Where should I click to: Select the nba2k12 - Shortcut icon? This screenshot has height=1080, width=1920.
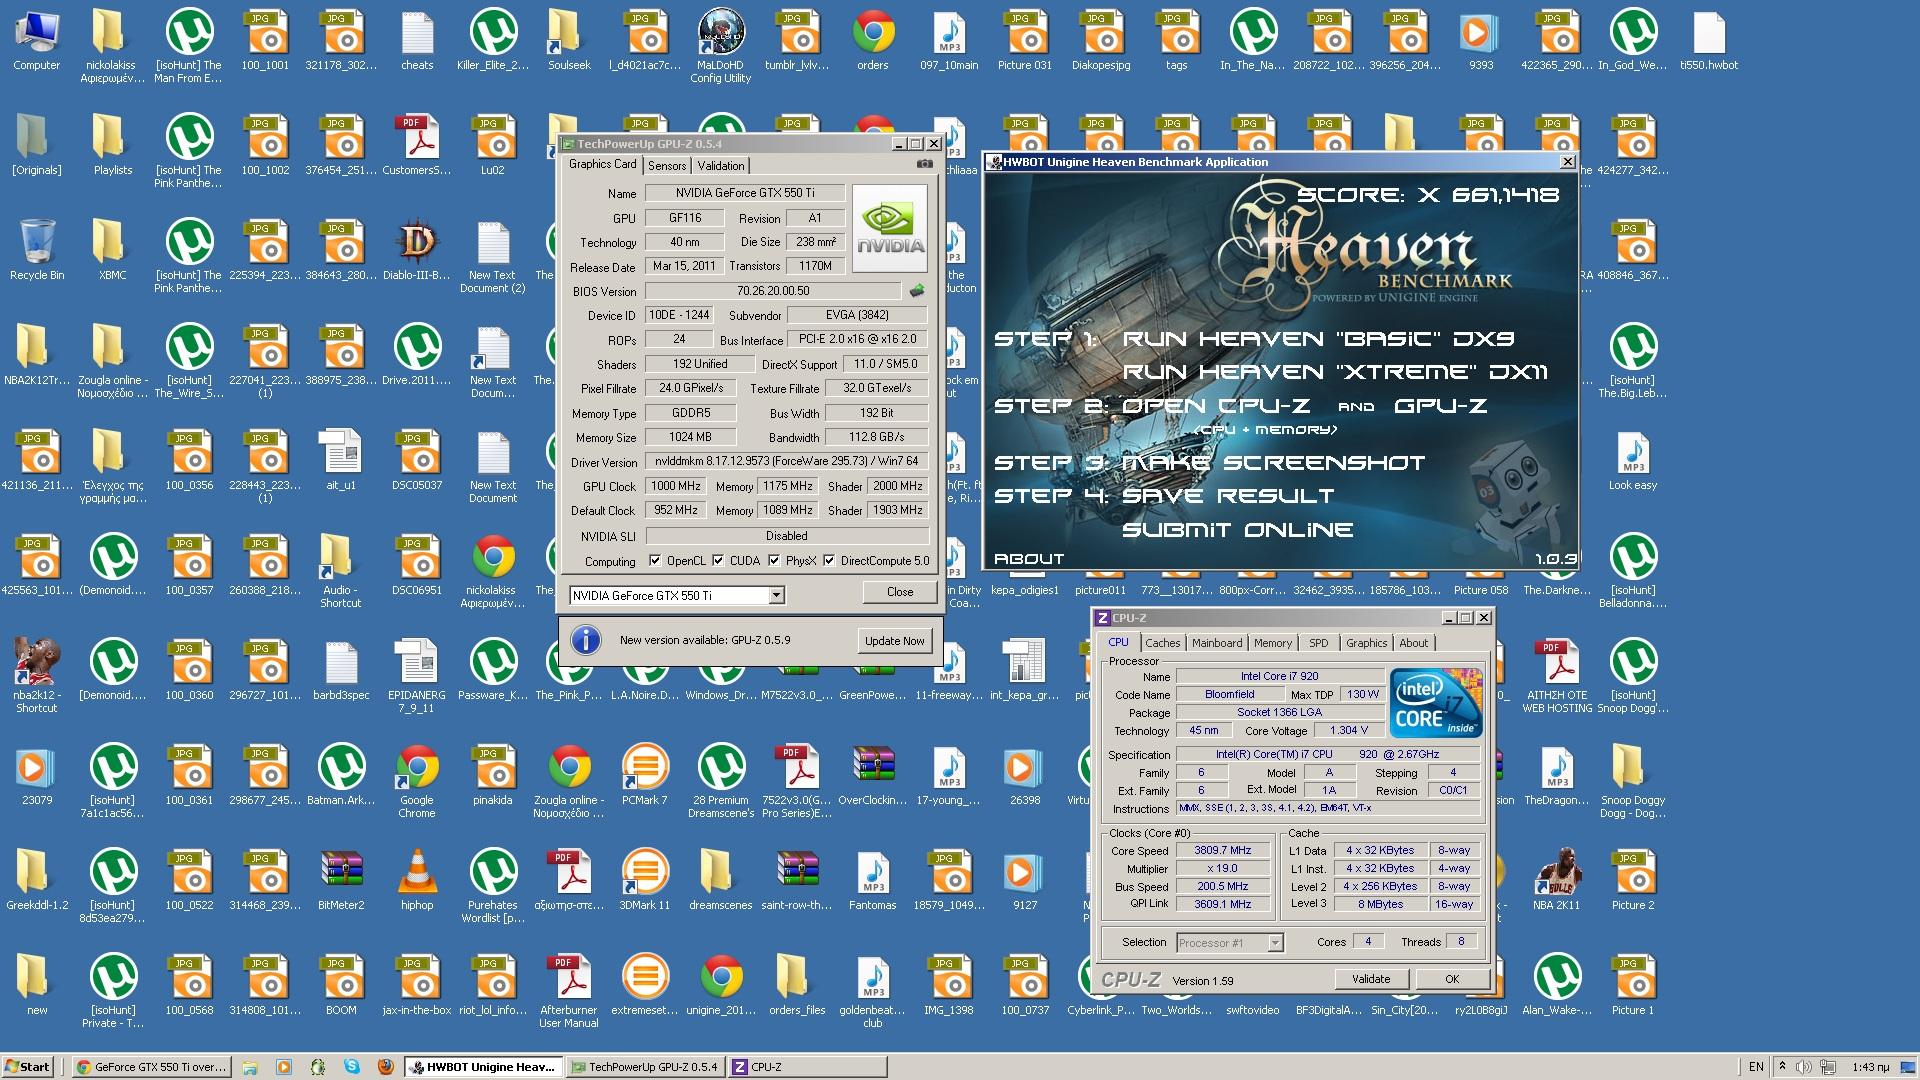37,677
